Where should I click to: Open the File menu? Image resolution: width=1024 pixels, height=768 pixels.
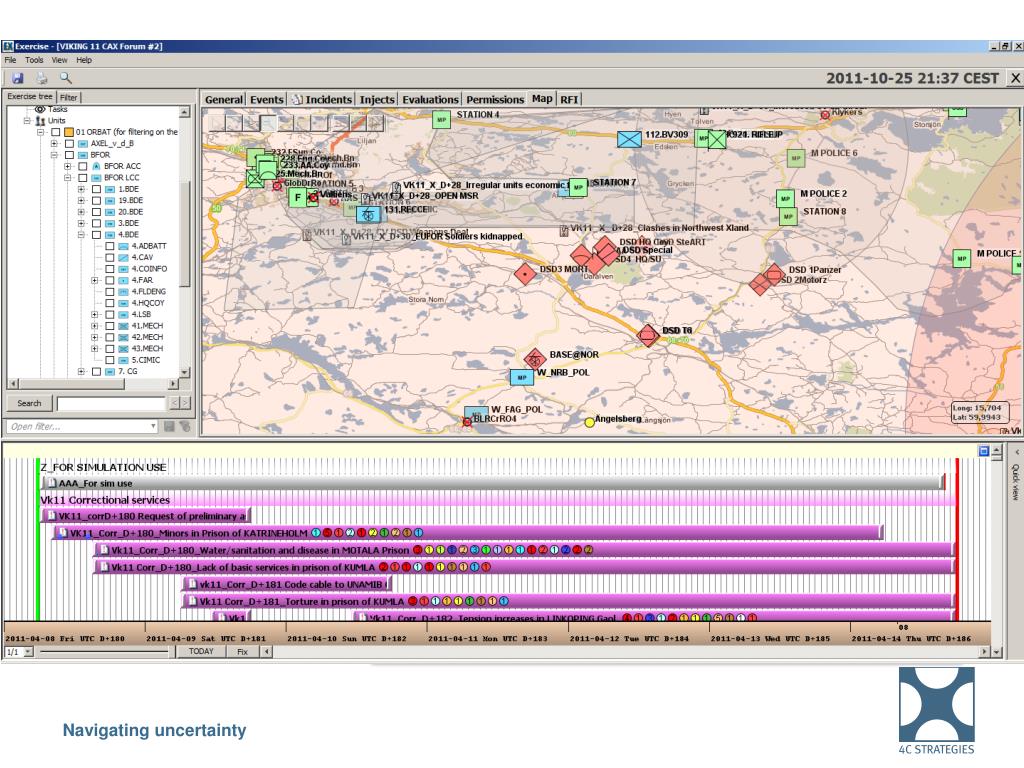point(10,60)
